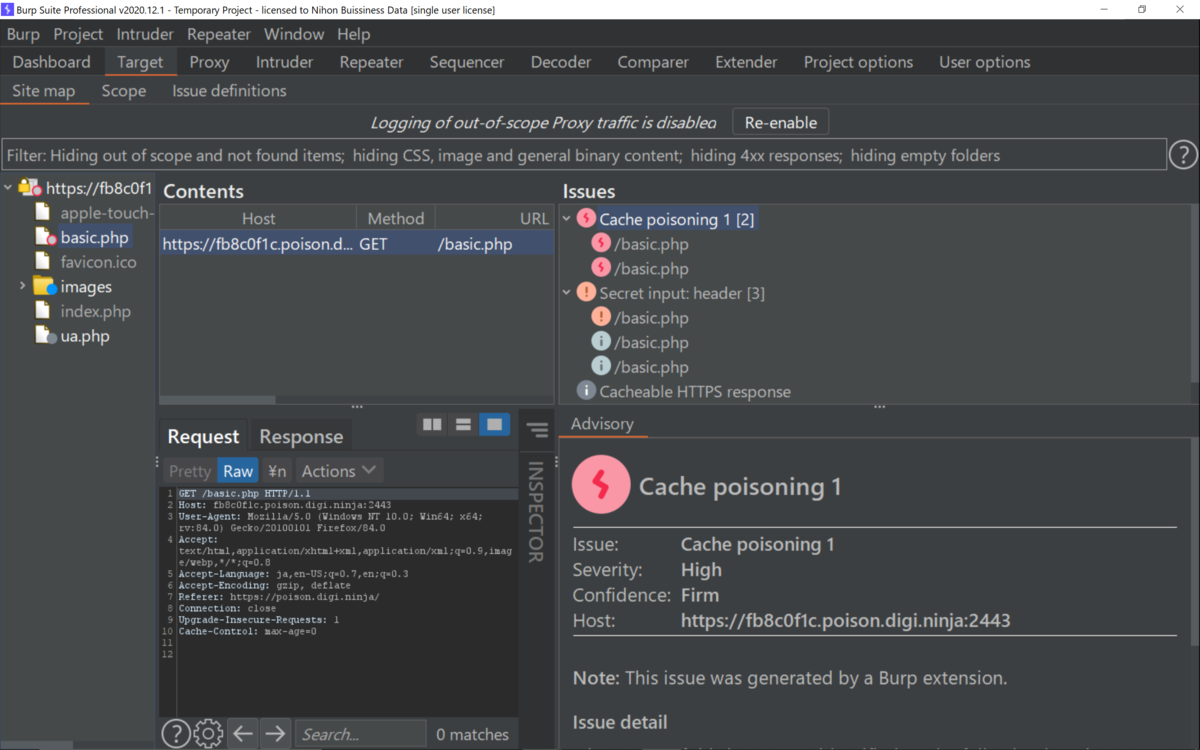Click the Cache poisoning 1 severity icon in Advisory

[x=600, y=486]
